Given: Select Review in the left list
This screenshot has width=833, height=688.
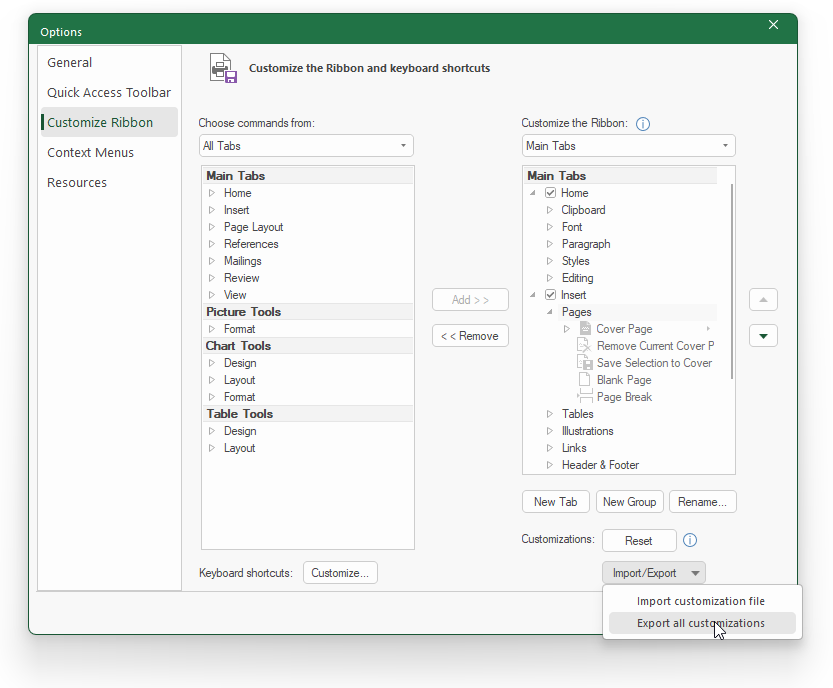Looking at the screenshot, I should tap(242, 278).
